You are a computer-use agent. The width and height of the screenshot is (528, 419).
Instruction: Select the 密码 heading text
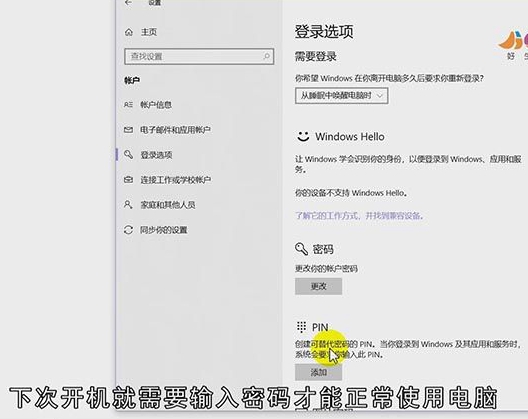tap(323, 249)
